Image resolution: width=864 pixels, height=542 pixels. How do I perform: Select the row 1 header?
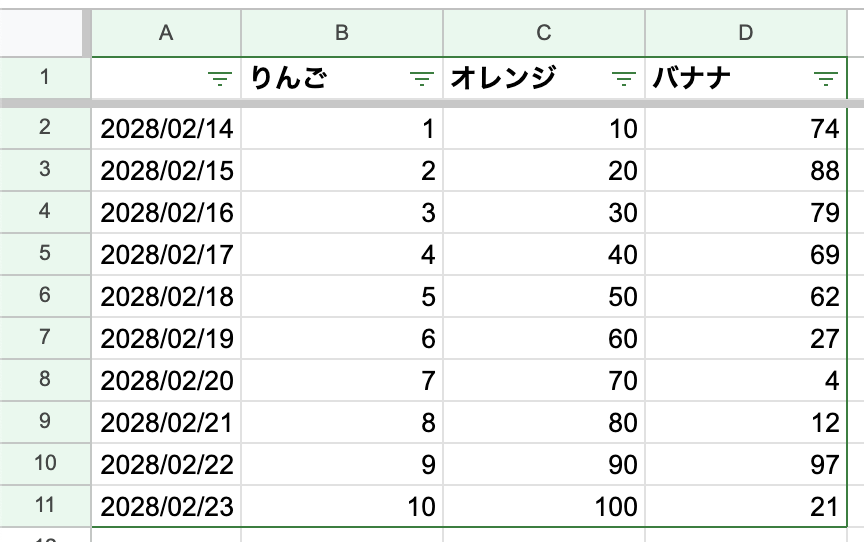(45, 78)
